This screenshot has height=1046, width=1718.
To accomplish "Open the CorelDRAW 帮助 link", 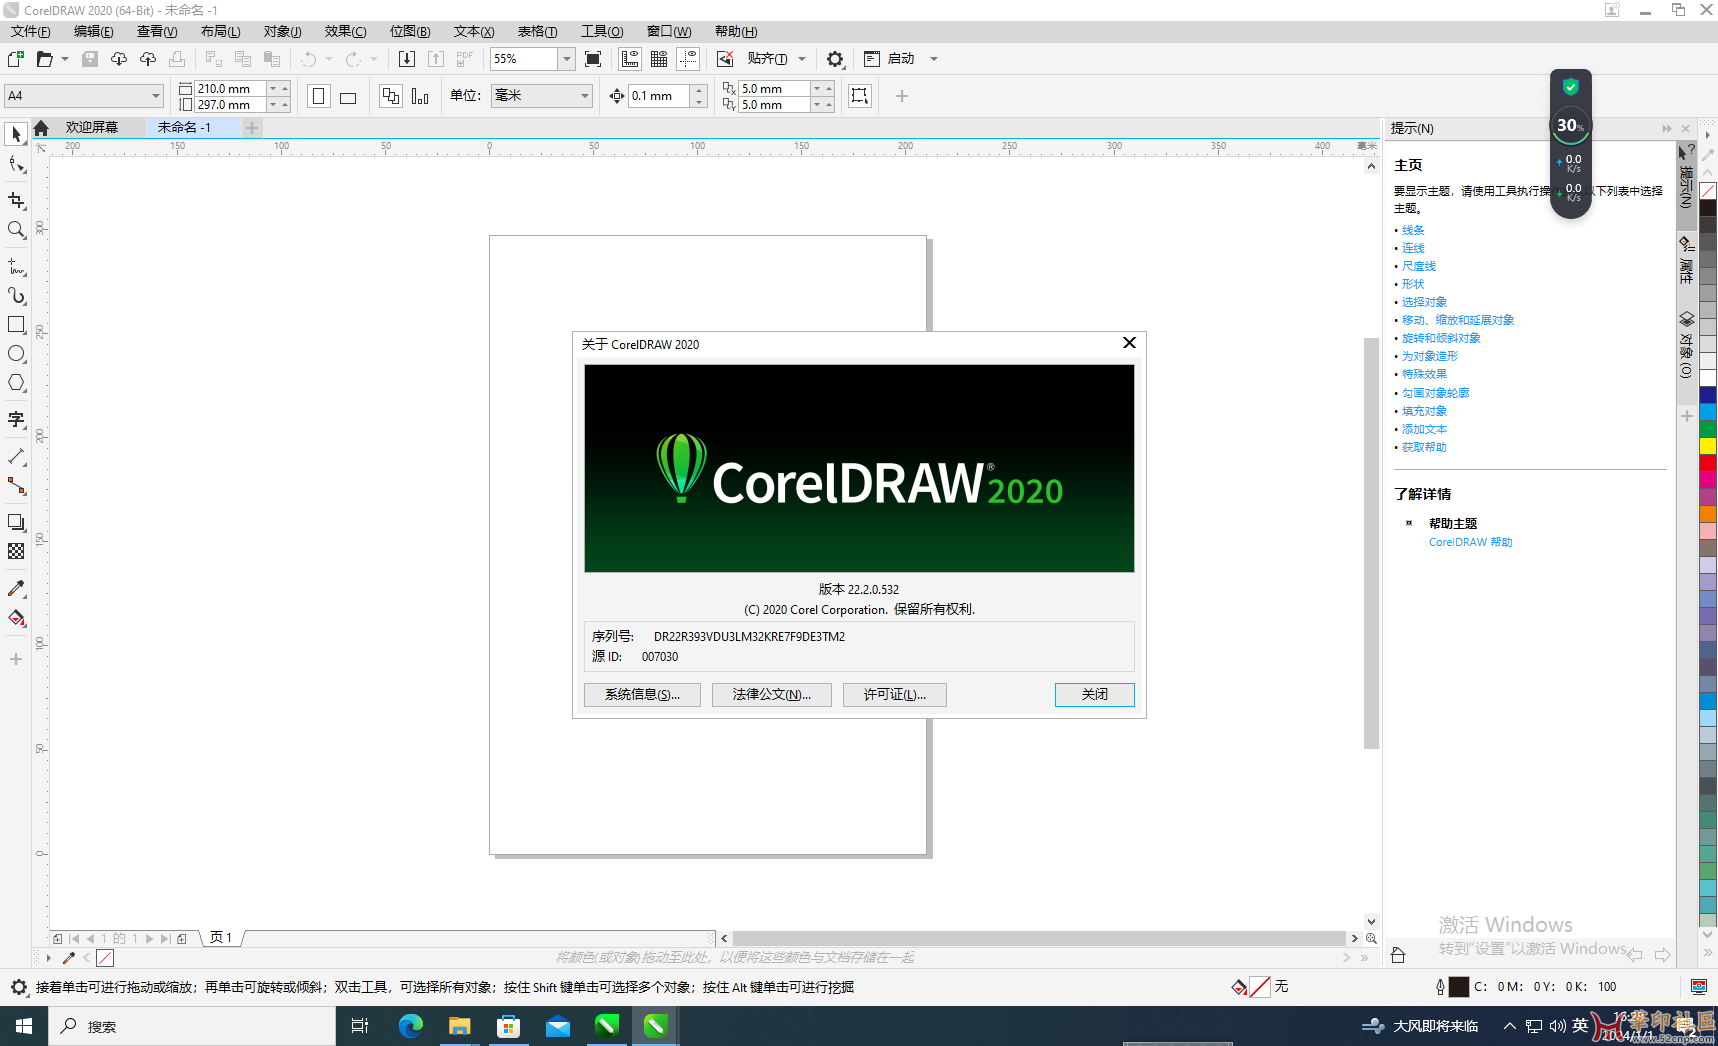I will (x=1470, y=542).
